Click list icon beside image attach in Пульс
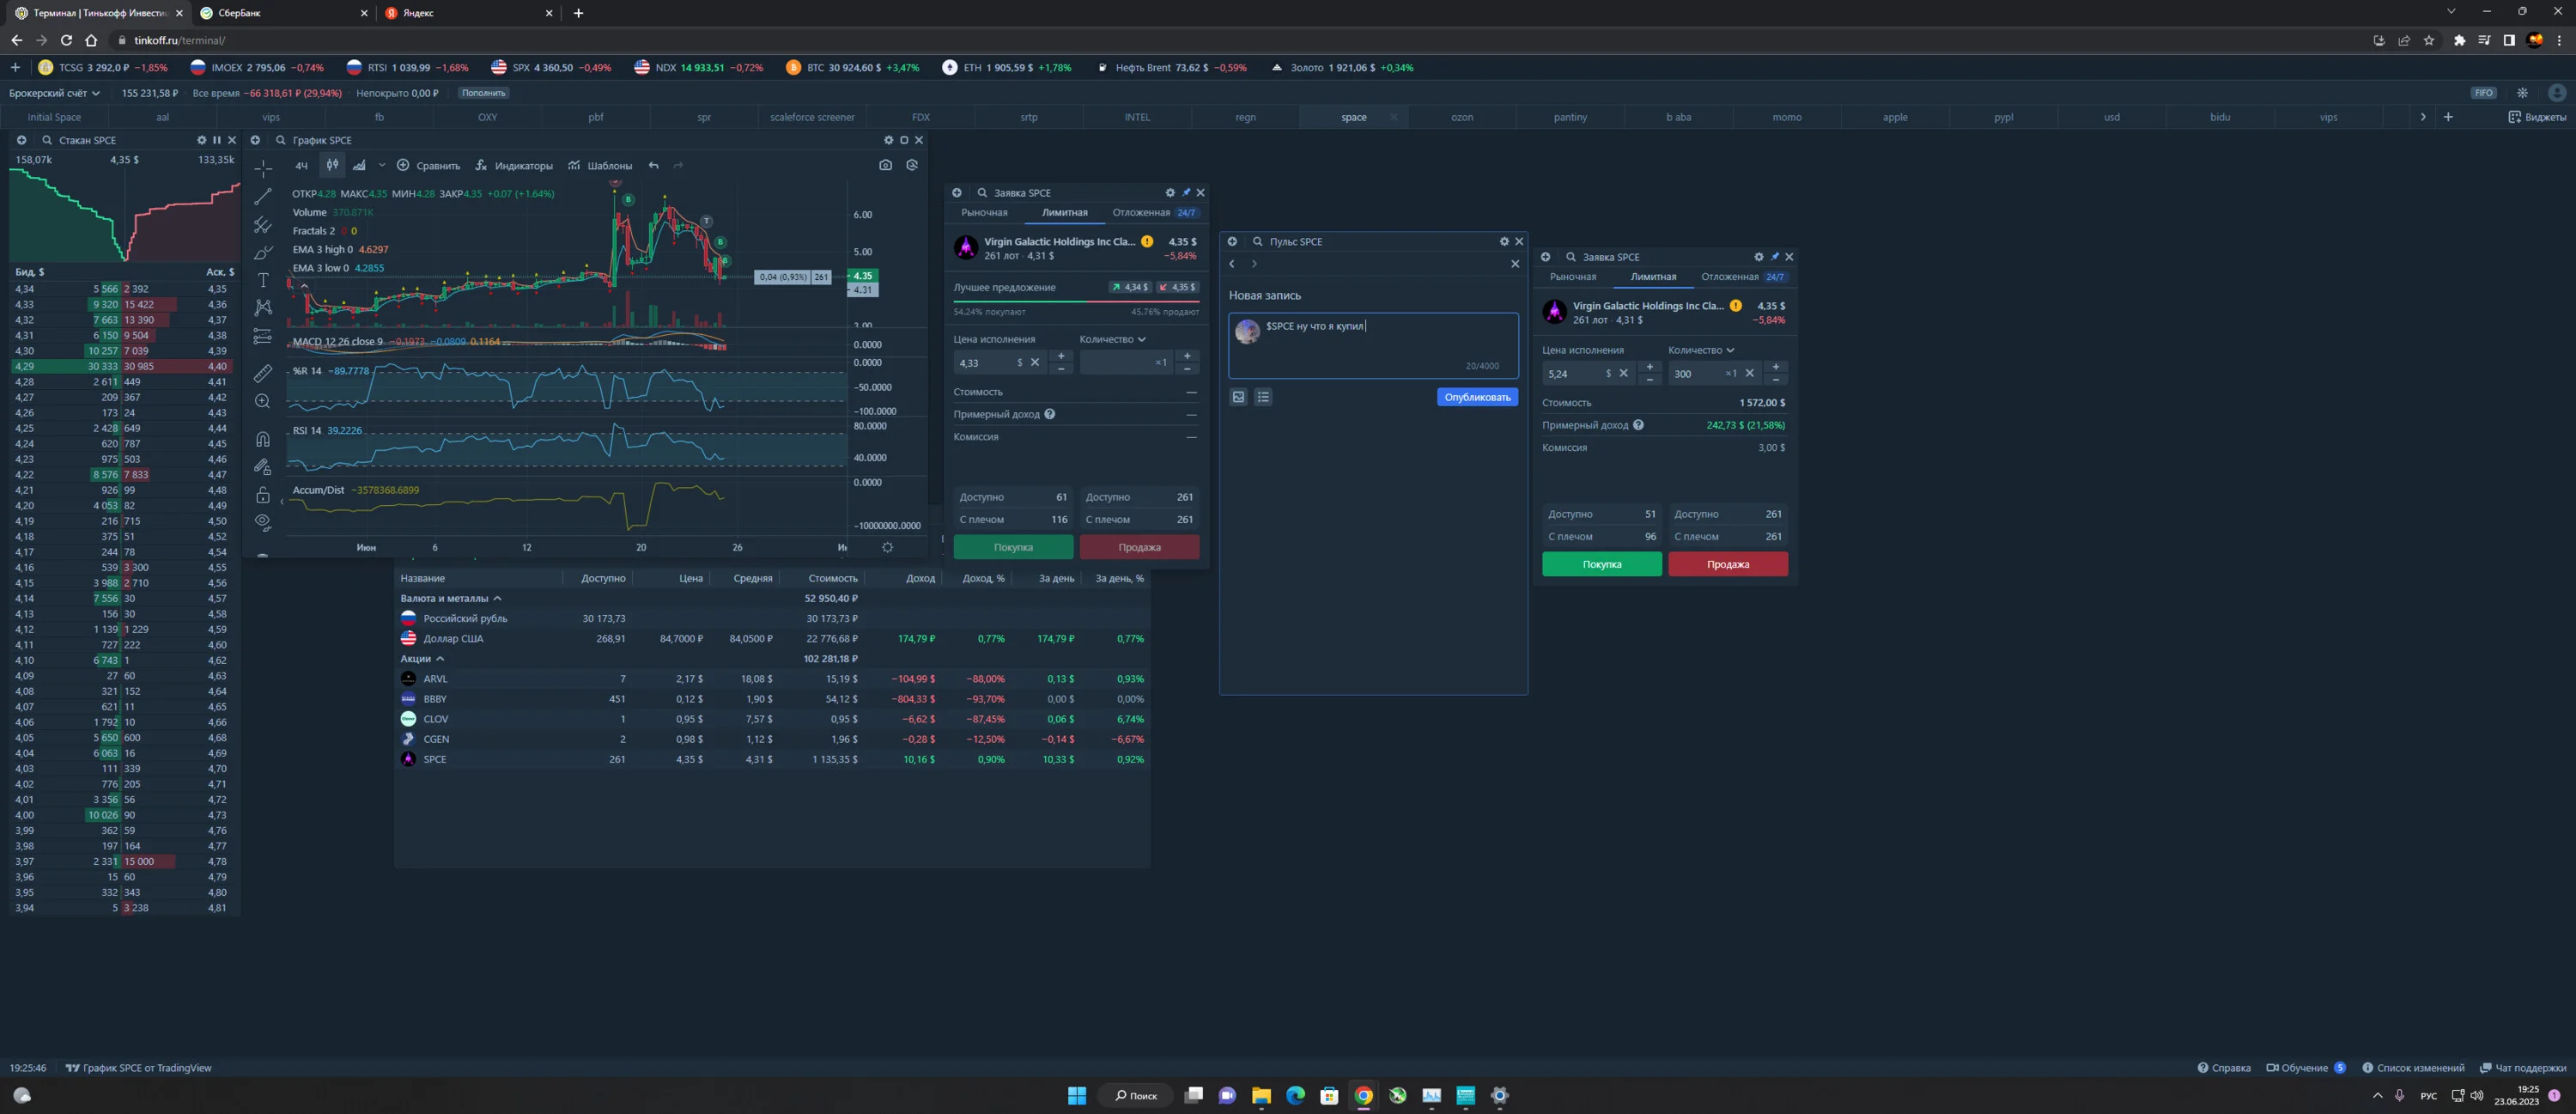 pos(1263,397)
